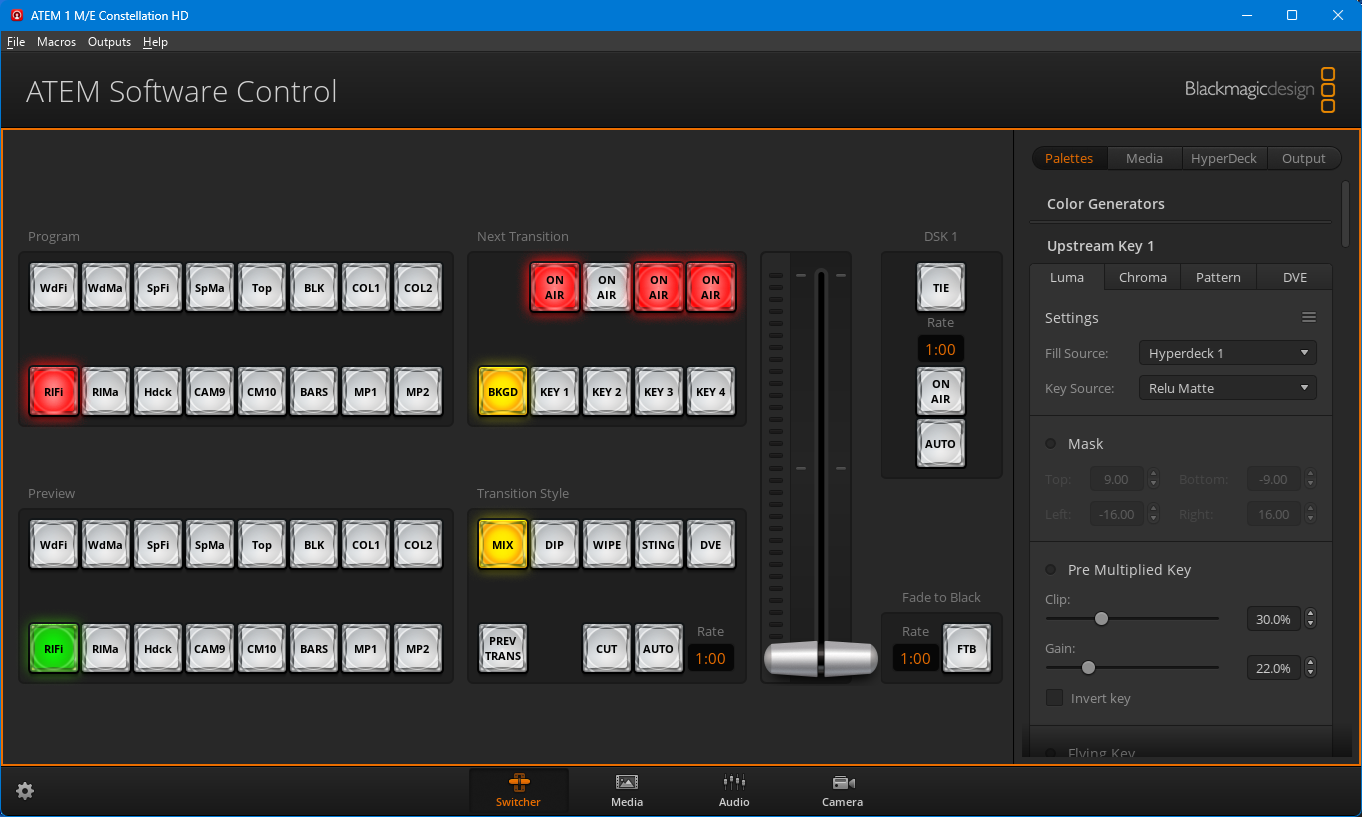Switch to the HyperDeck palette tab
This screenshot has width=1362, height=817.
tap(1224, 158)
